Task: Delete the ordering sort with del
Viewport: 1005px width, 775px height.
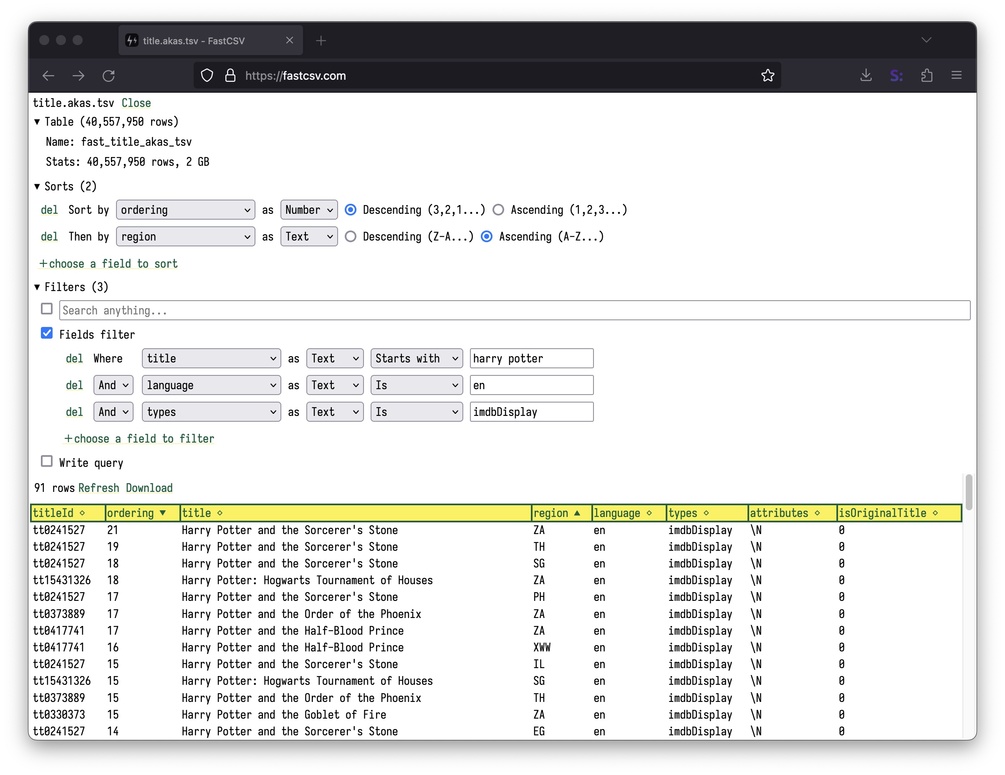Action: pos(49,210)
